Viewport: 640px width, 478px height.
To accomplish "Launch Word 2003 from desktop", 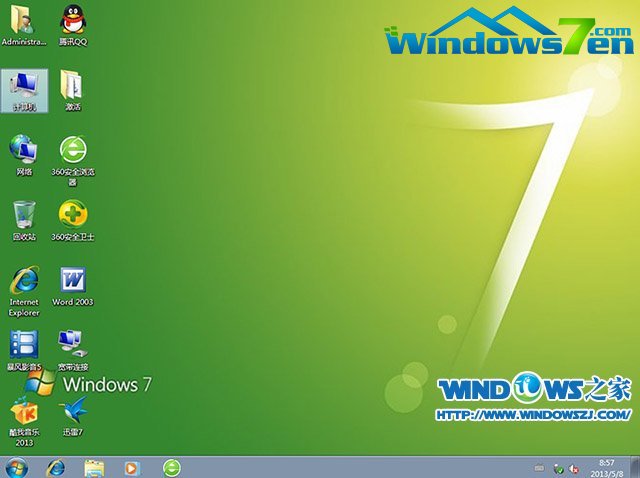I will [x=72, y=281].
